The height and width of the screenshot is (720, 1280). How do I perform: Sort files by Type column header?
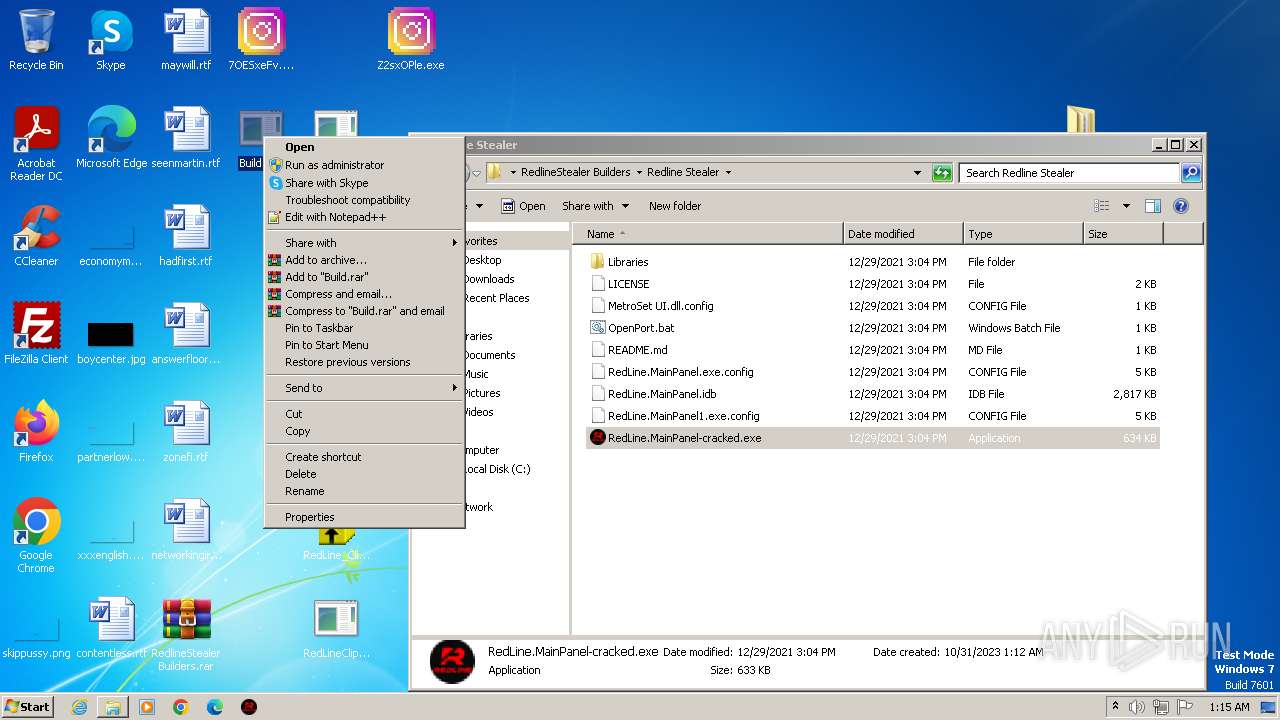point(1024,234)
